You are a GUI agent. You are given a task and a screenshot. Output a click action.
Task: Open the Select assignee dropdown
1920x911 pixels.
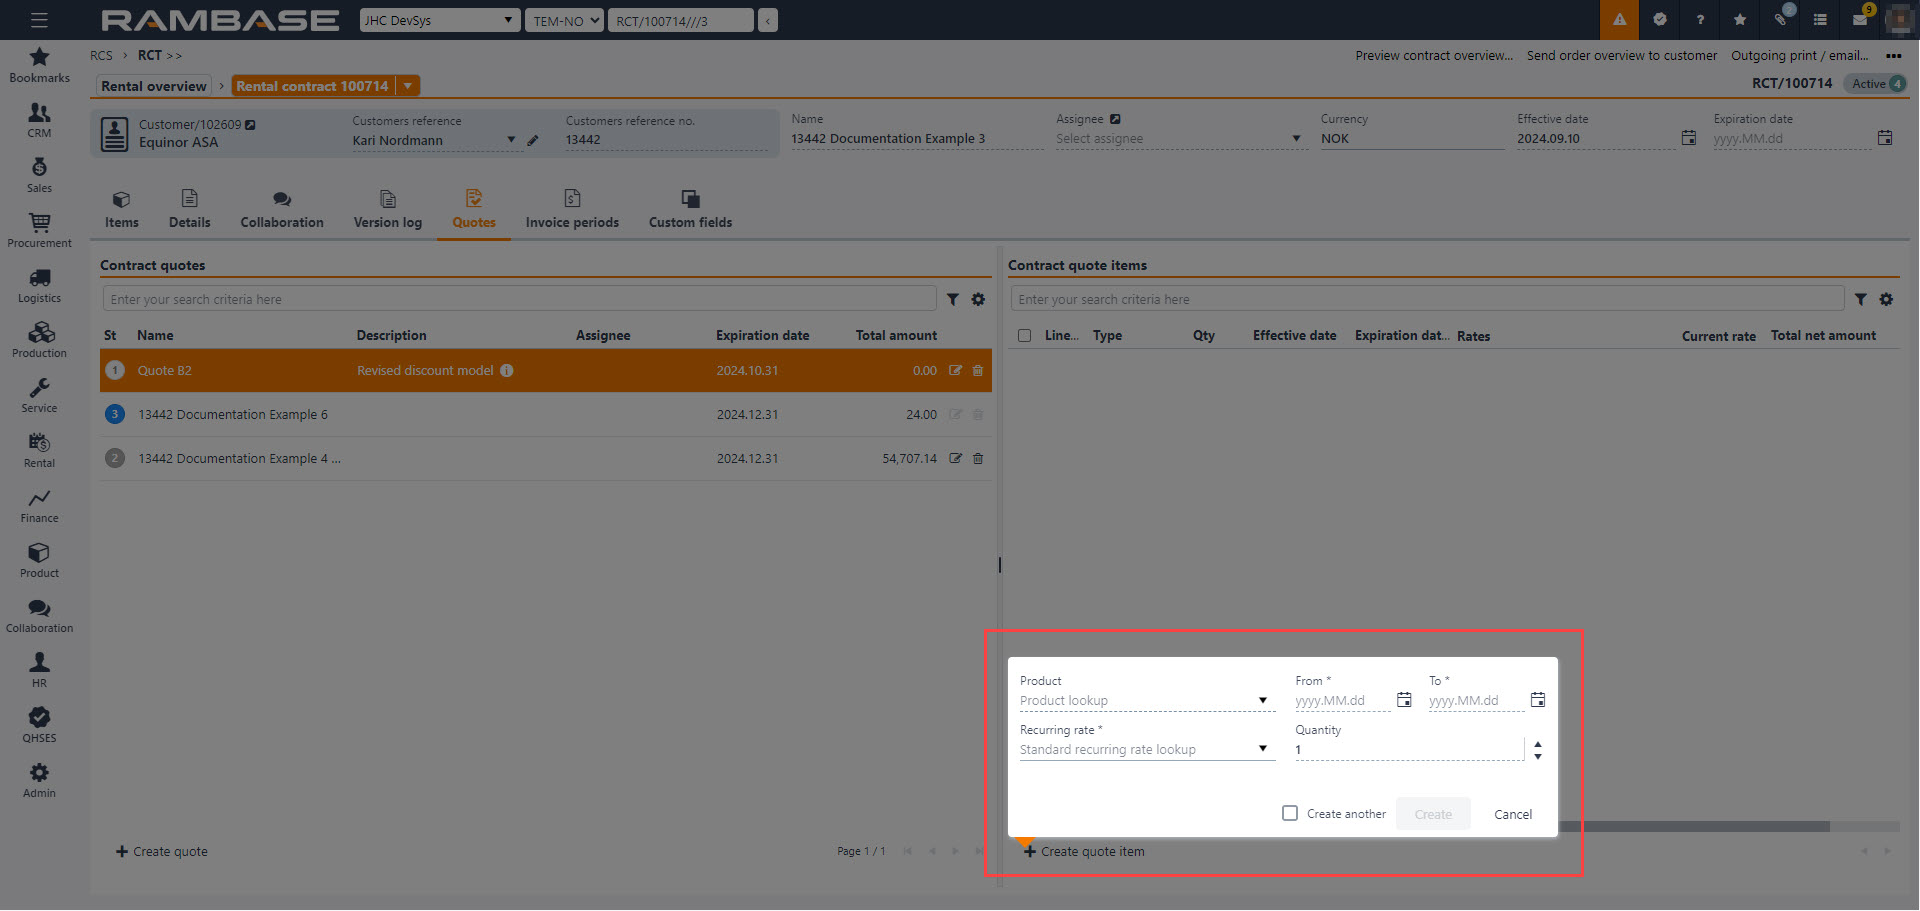click(x=1296, y=139)
